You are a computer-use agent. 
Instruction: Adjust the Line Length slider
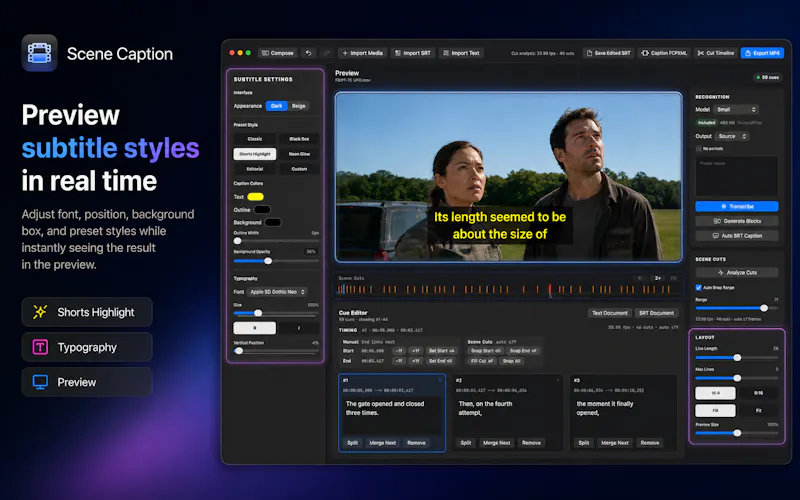tap(737, 358)
